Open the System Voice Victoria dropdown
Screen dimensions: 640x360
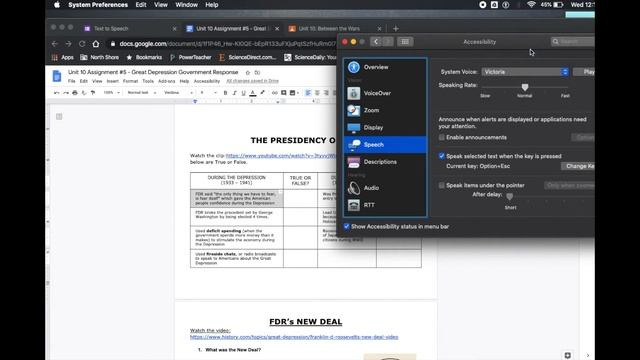click(x=525, y=72)
